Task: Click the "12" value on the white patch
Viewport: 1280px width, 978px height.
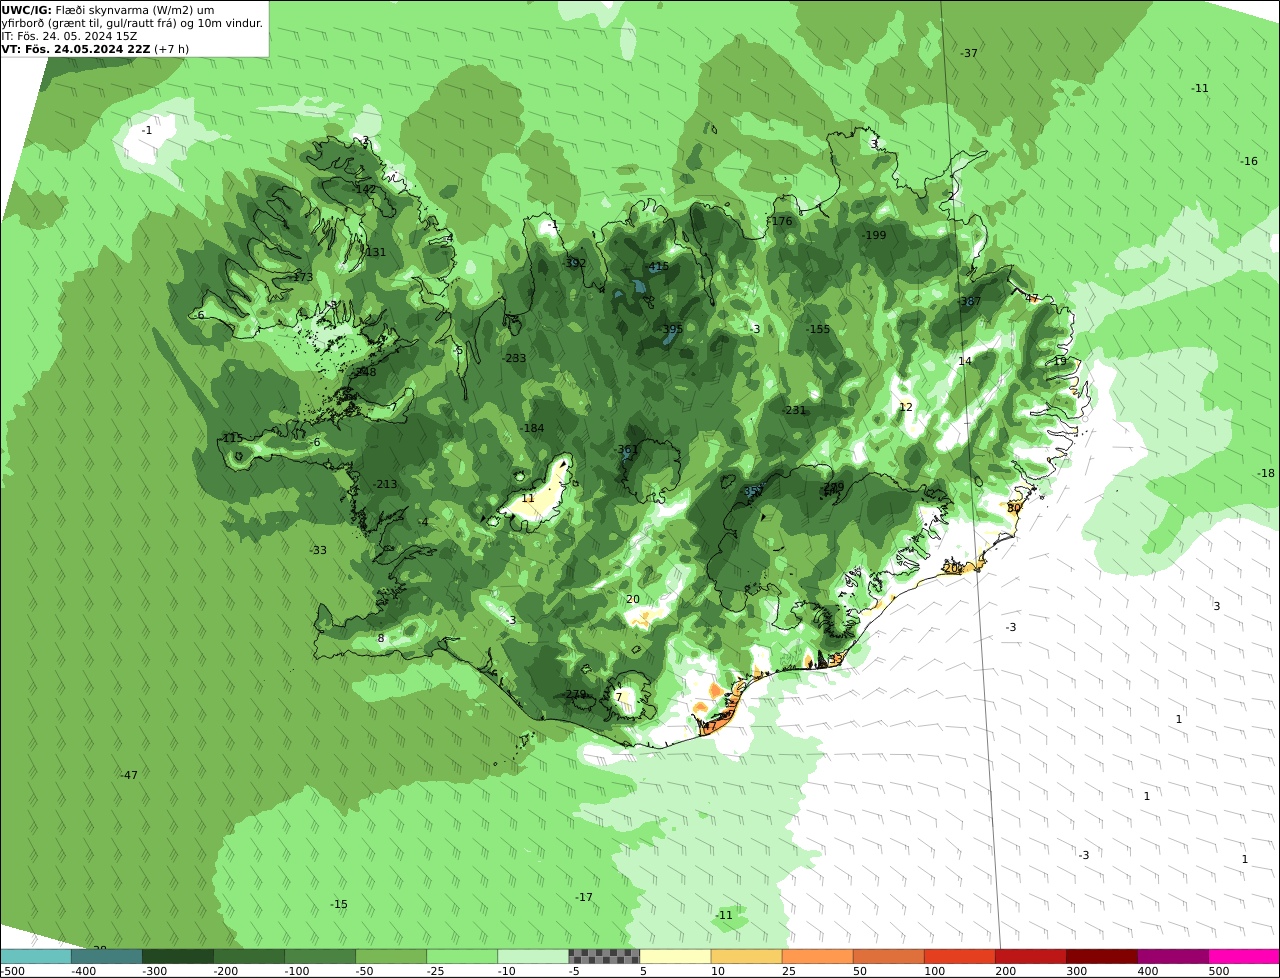Action: 906,408
